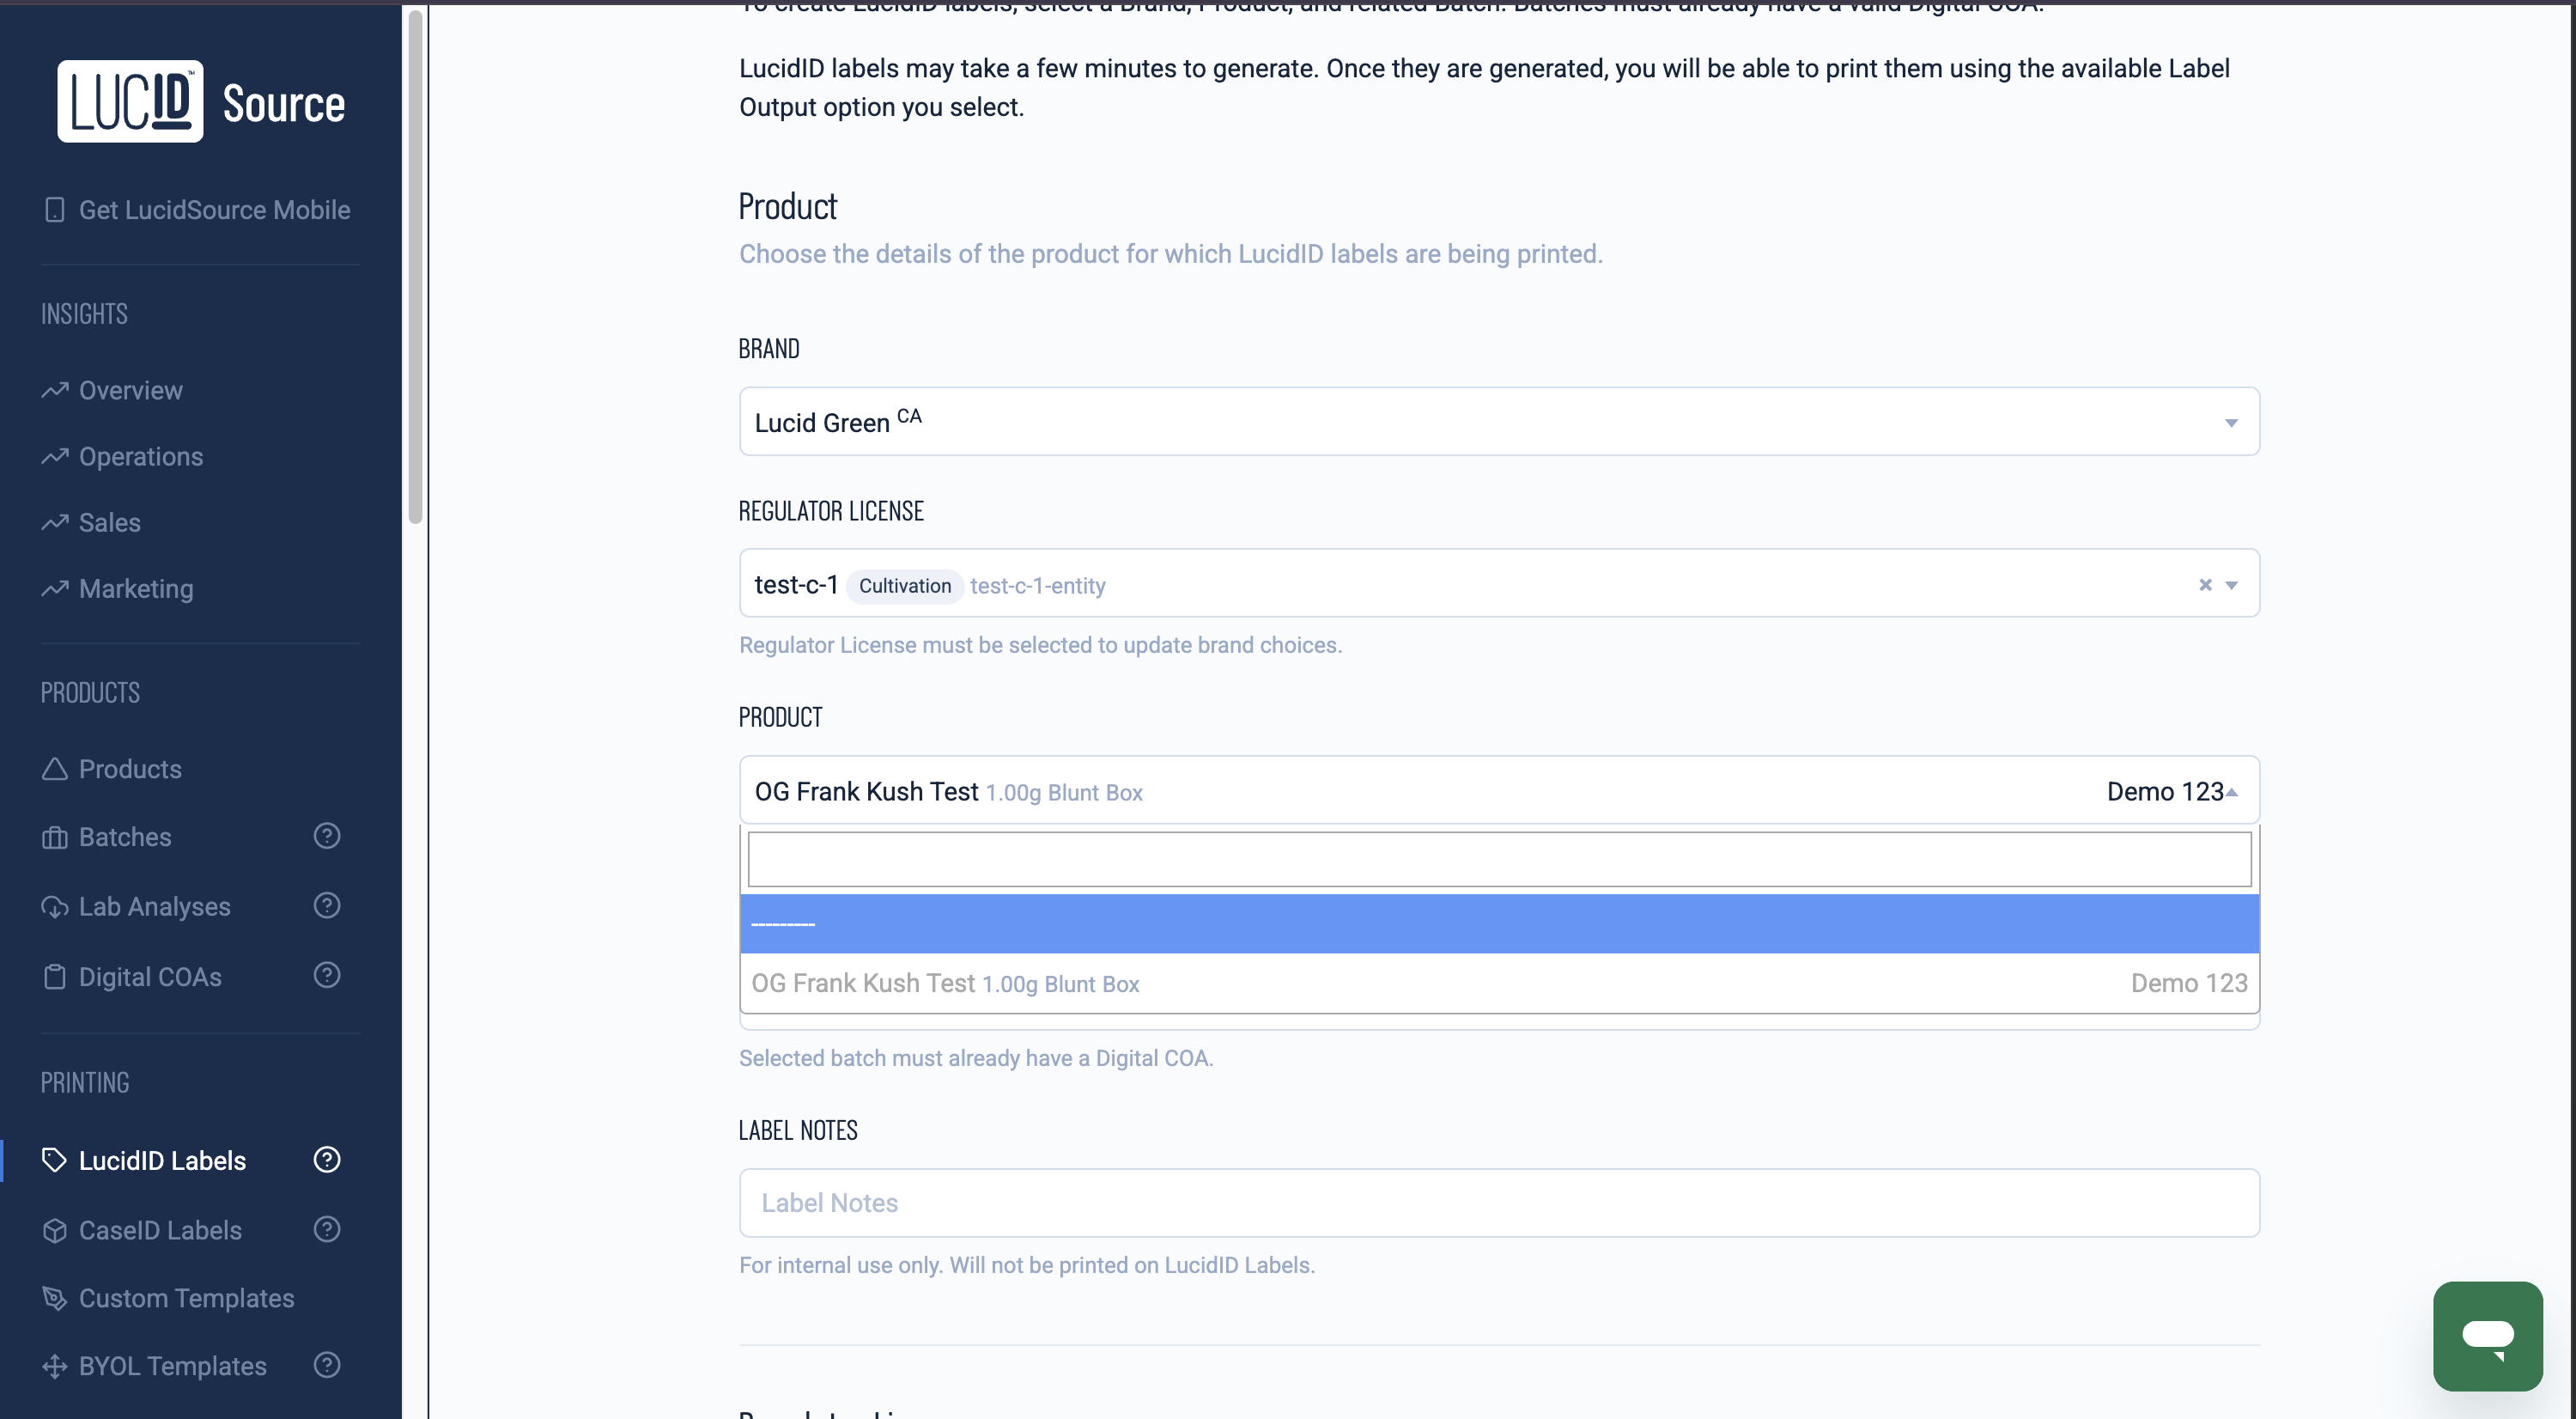Viewport: 2576px width, 1419px height.
Task: Collapse the Product dropdown
Action: (x=2232, y=792)
